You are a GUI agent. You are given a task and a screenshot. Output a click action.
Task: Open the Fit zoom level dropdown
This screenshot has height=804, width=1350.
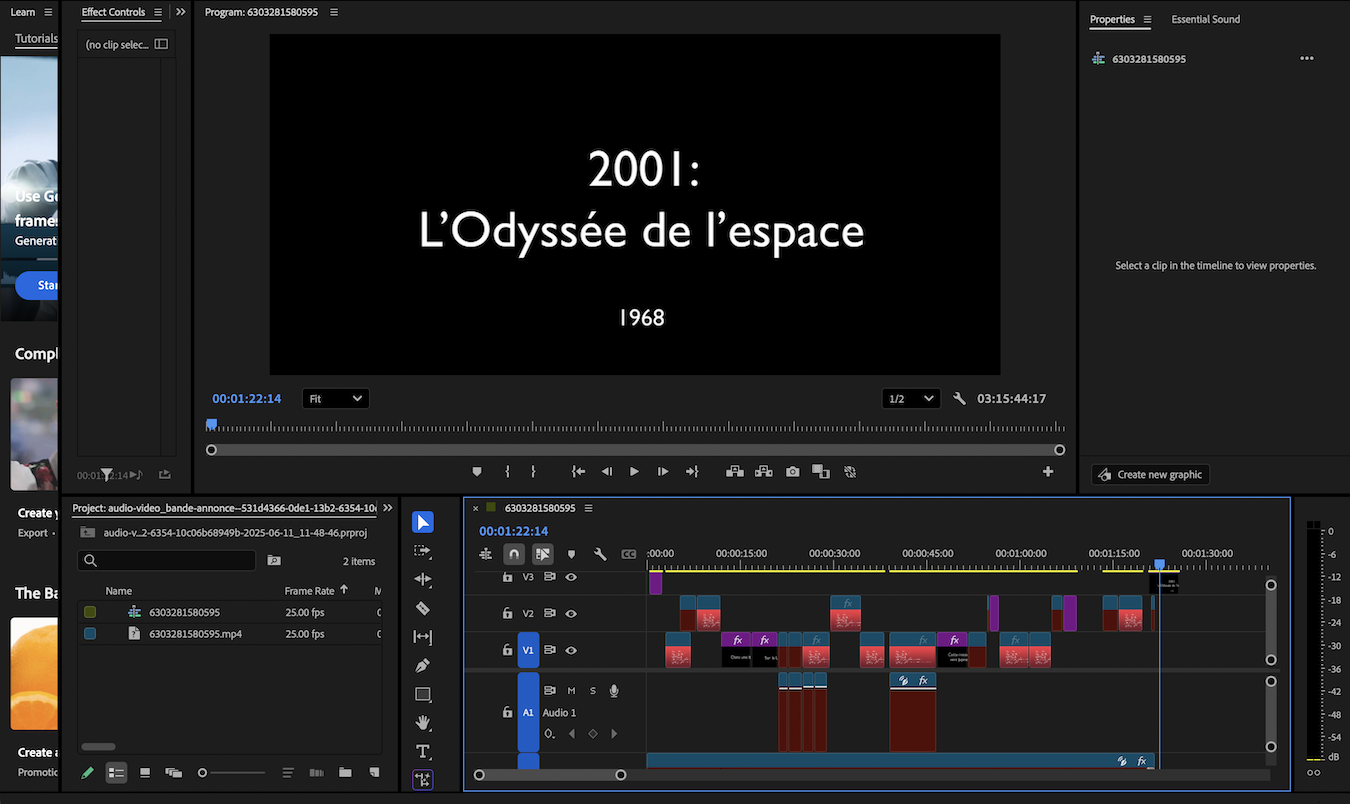(335, 398)
